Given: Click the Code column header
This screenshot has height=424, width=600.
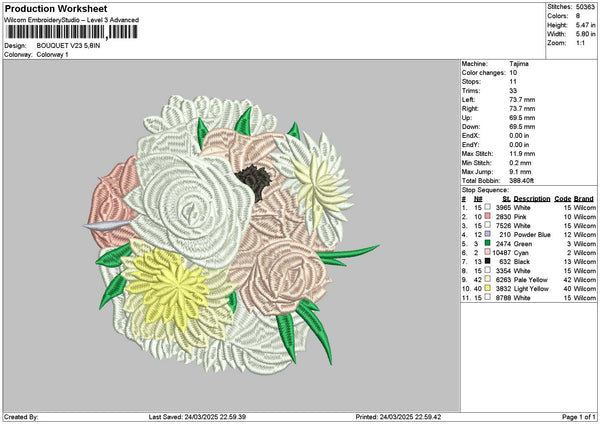Looking at the screenshot, I should [x=562, y=199].
